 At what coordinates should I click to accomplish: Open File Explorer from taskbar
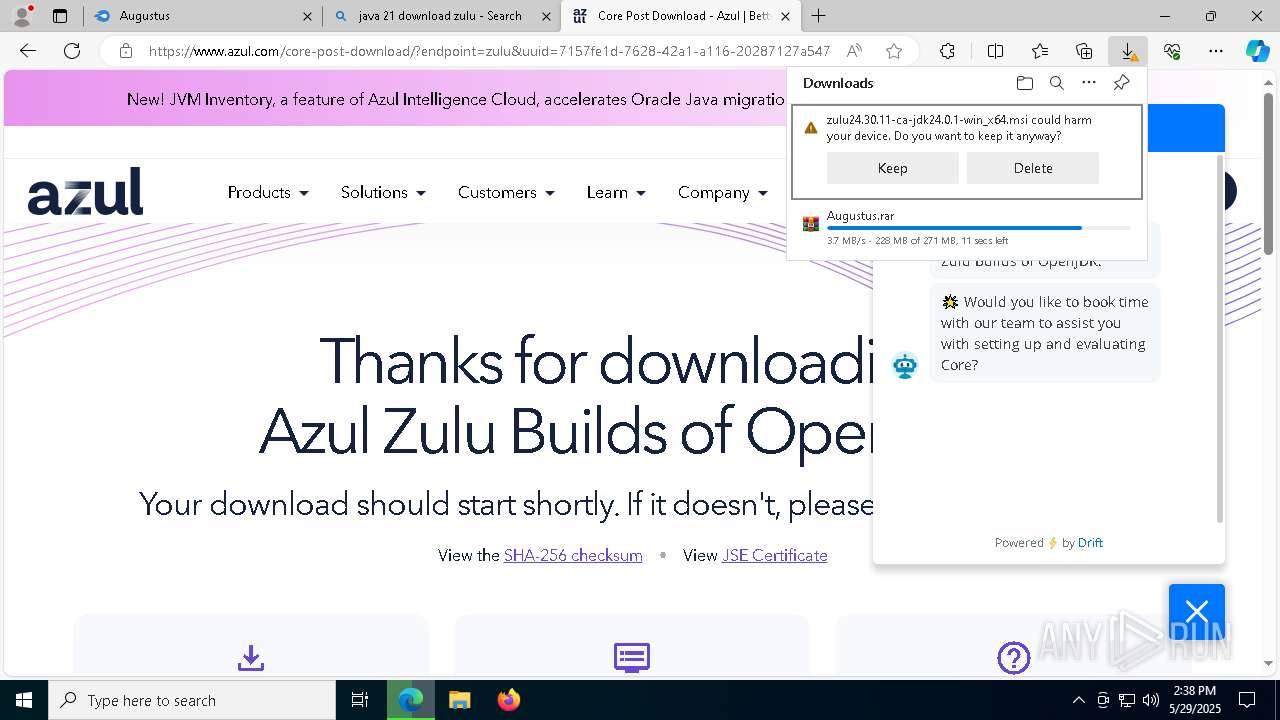point(459,700)
